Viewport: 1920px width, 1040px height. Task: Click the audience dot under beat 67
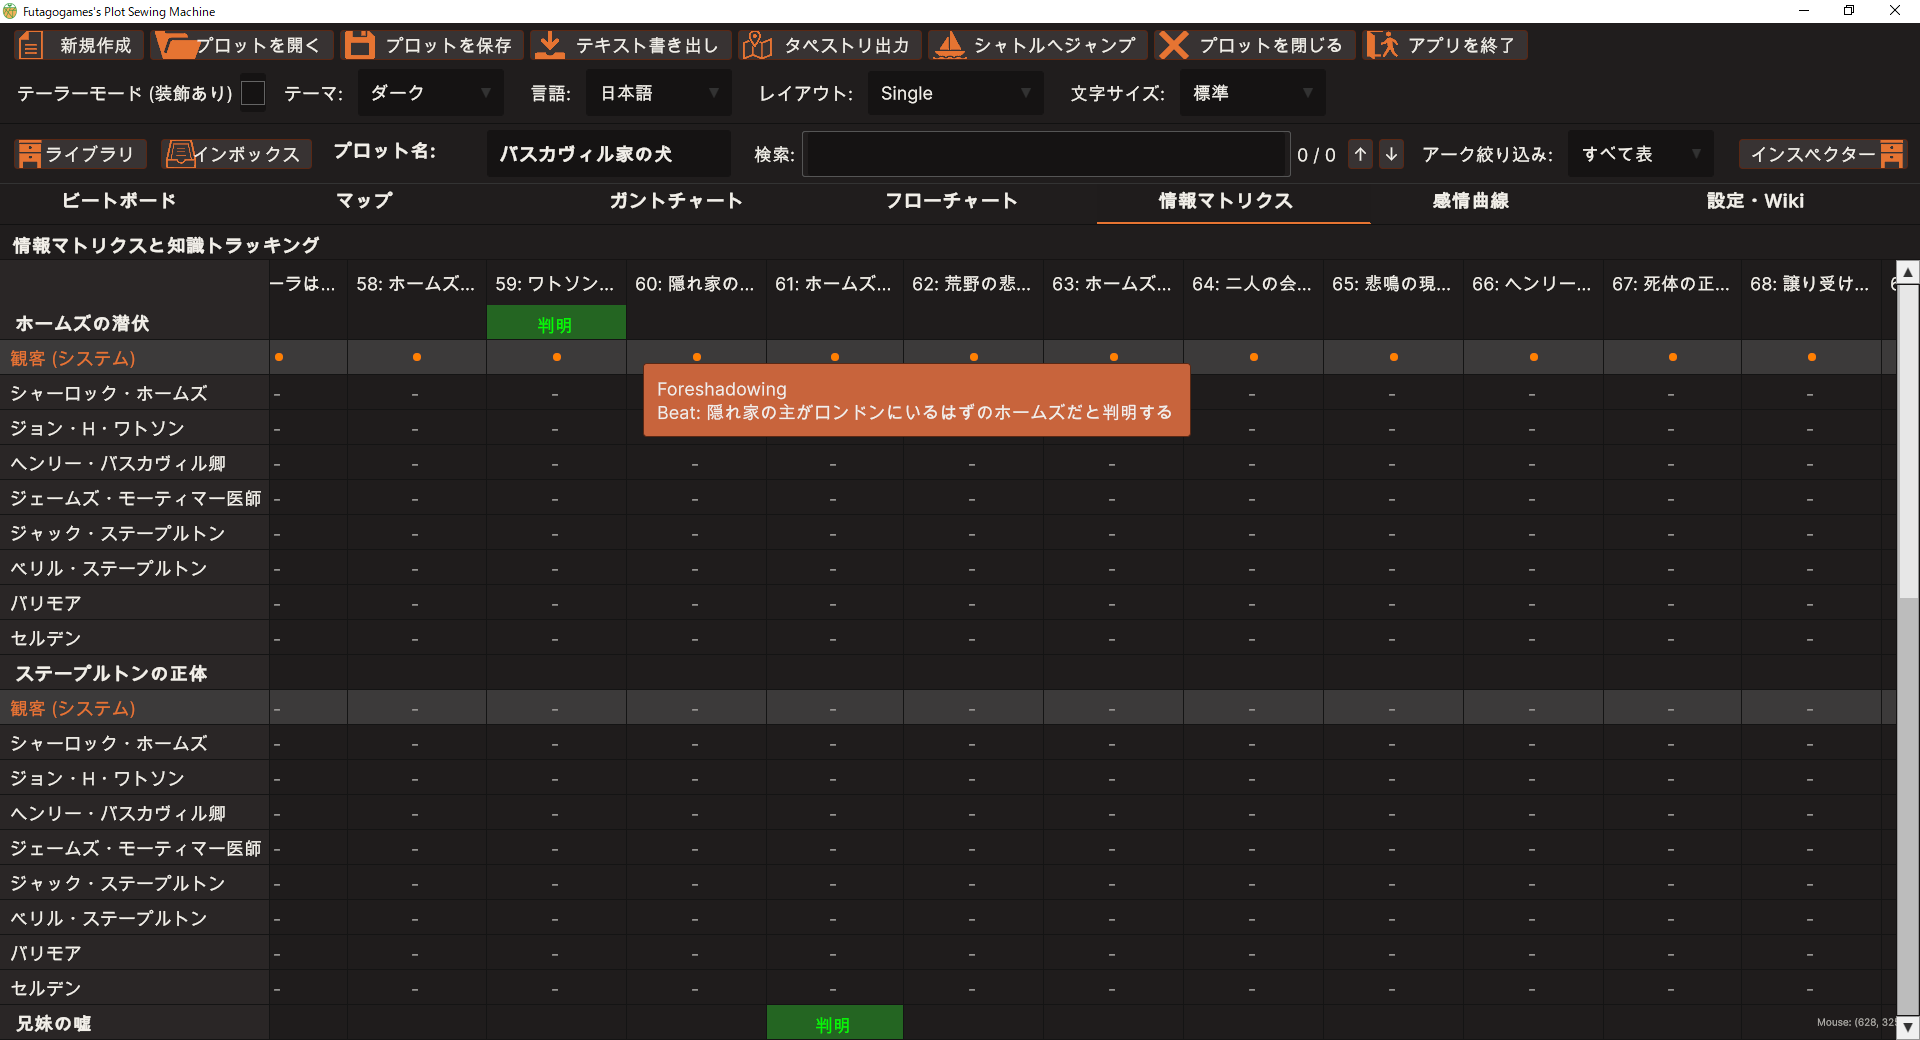coord(1672,357)
